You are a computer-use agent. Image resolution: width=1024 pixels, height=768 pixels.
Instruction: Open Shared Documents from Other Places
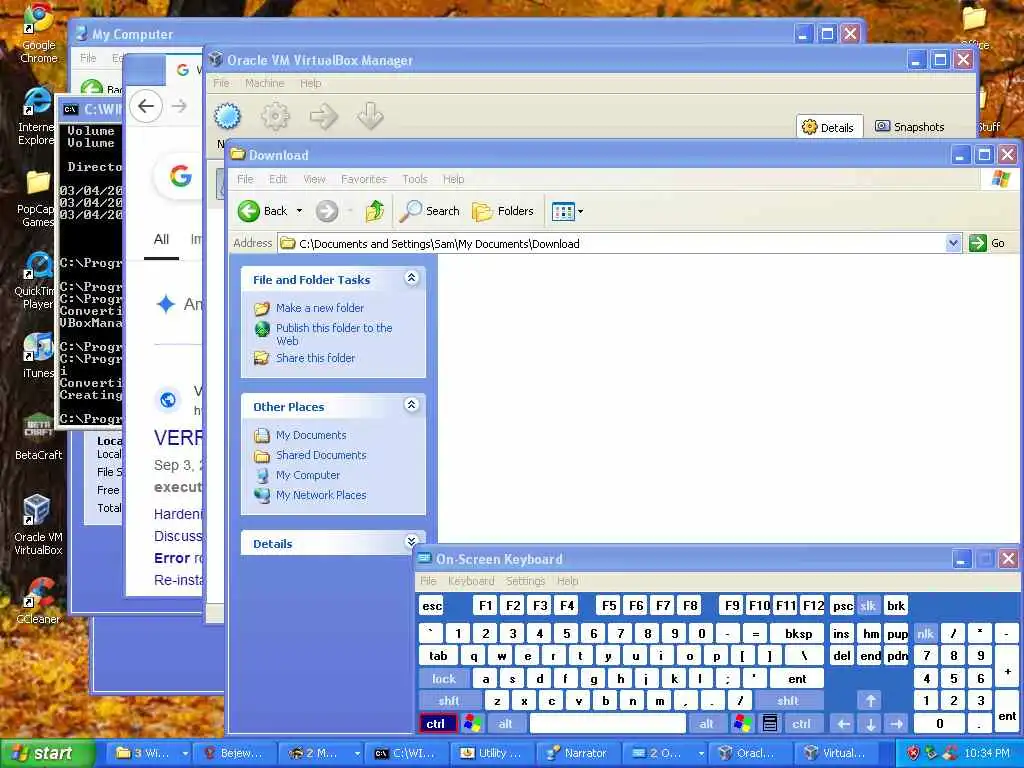(321, 455)
